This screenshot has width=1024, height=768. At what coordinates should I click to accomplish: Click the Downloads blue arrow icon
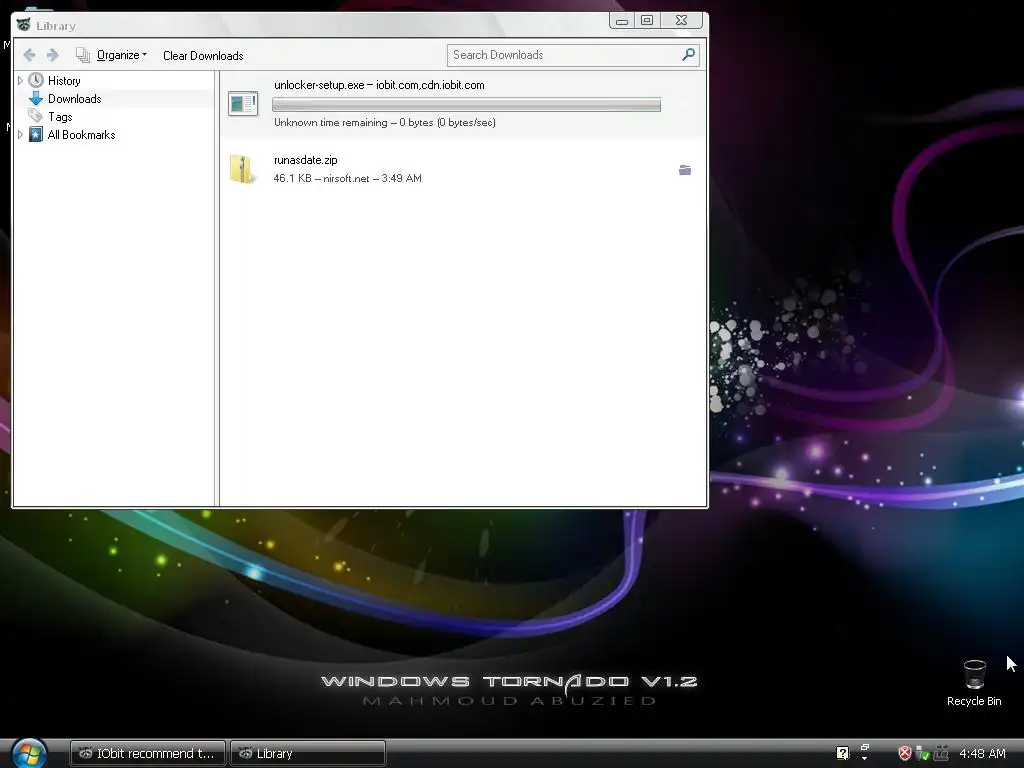click(36, 99)
